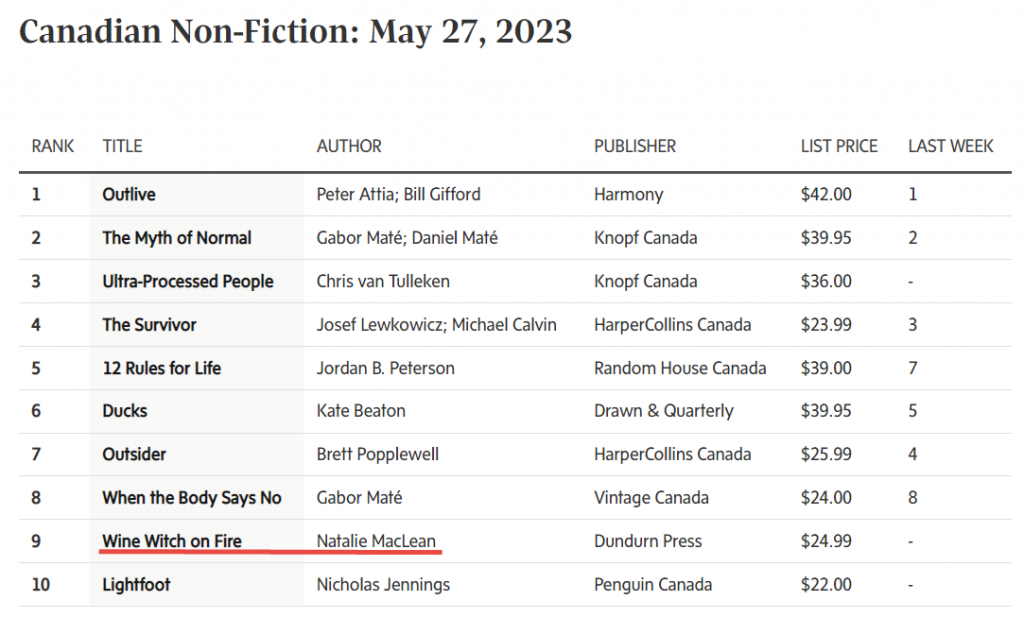
Task: Click The Survivor book title
Action: 149,325
